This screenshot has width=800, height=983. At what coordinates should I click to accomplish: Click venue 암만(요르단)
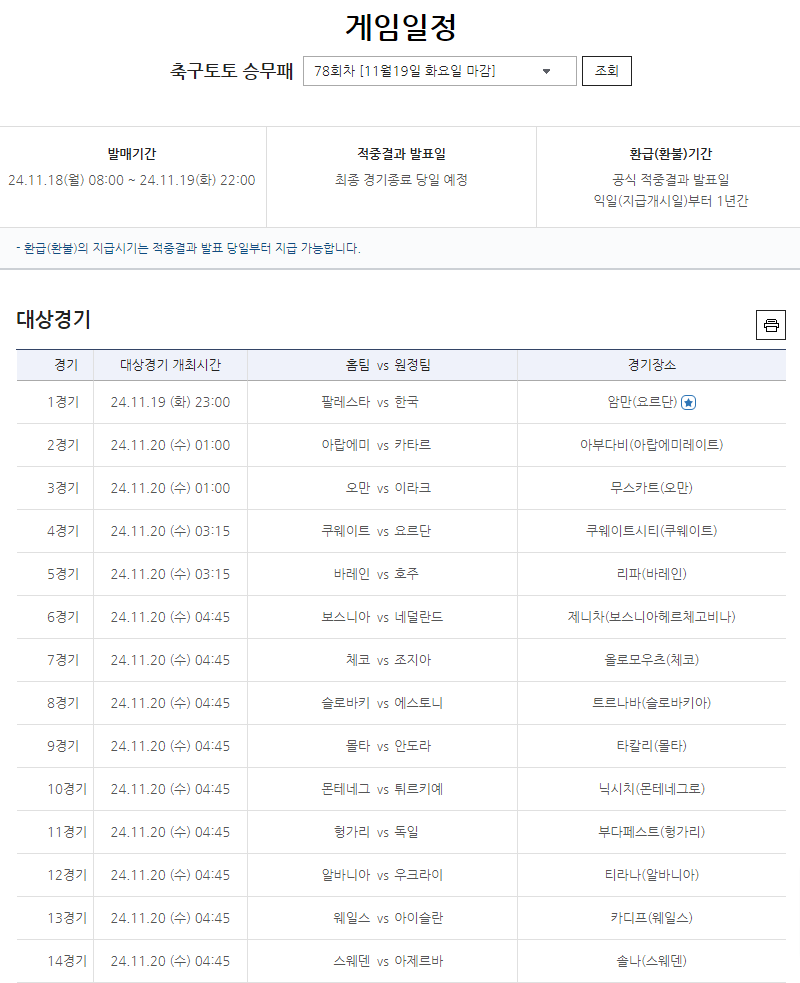click(x=642, y=402)
